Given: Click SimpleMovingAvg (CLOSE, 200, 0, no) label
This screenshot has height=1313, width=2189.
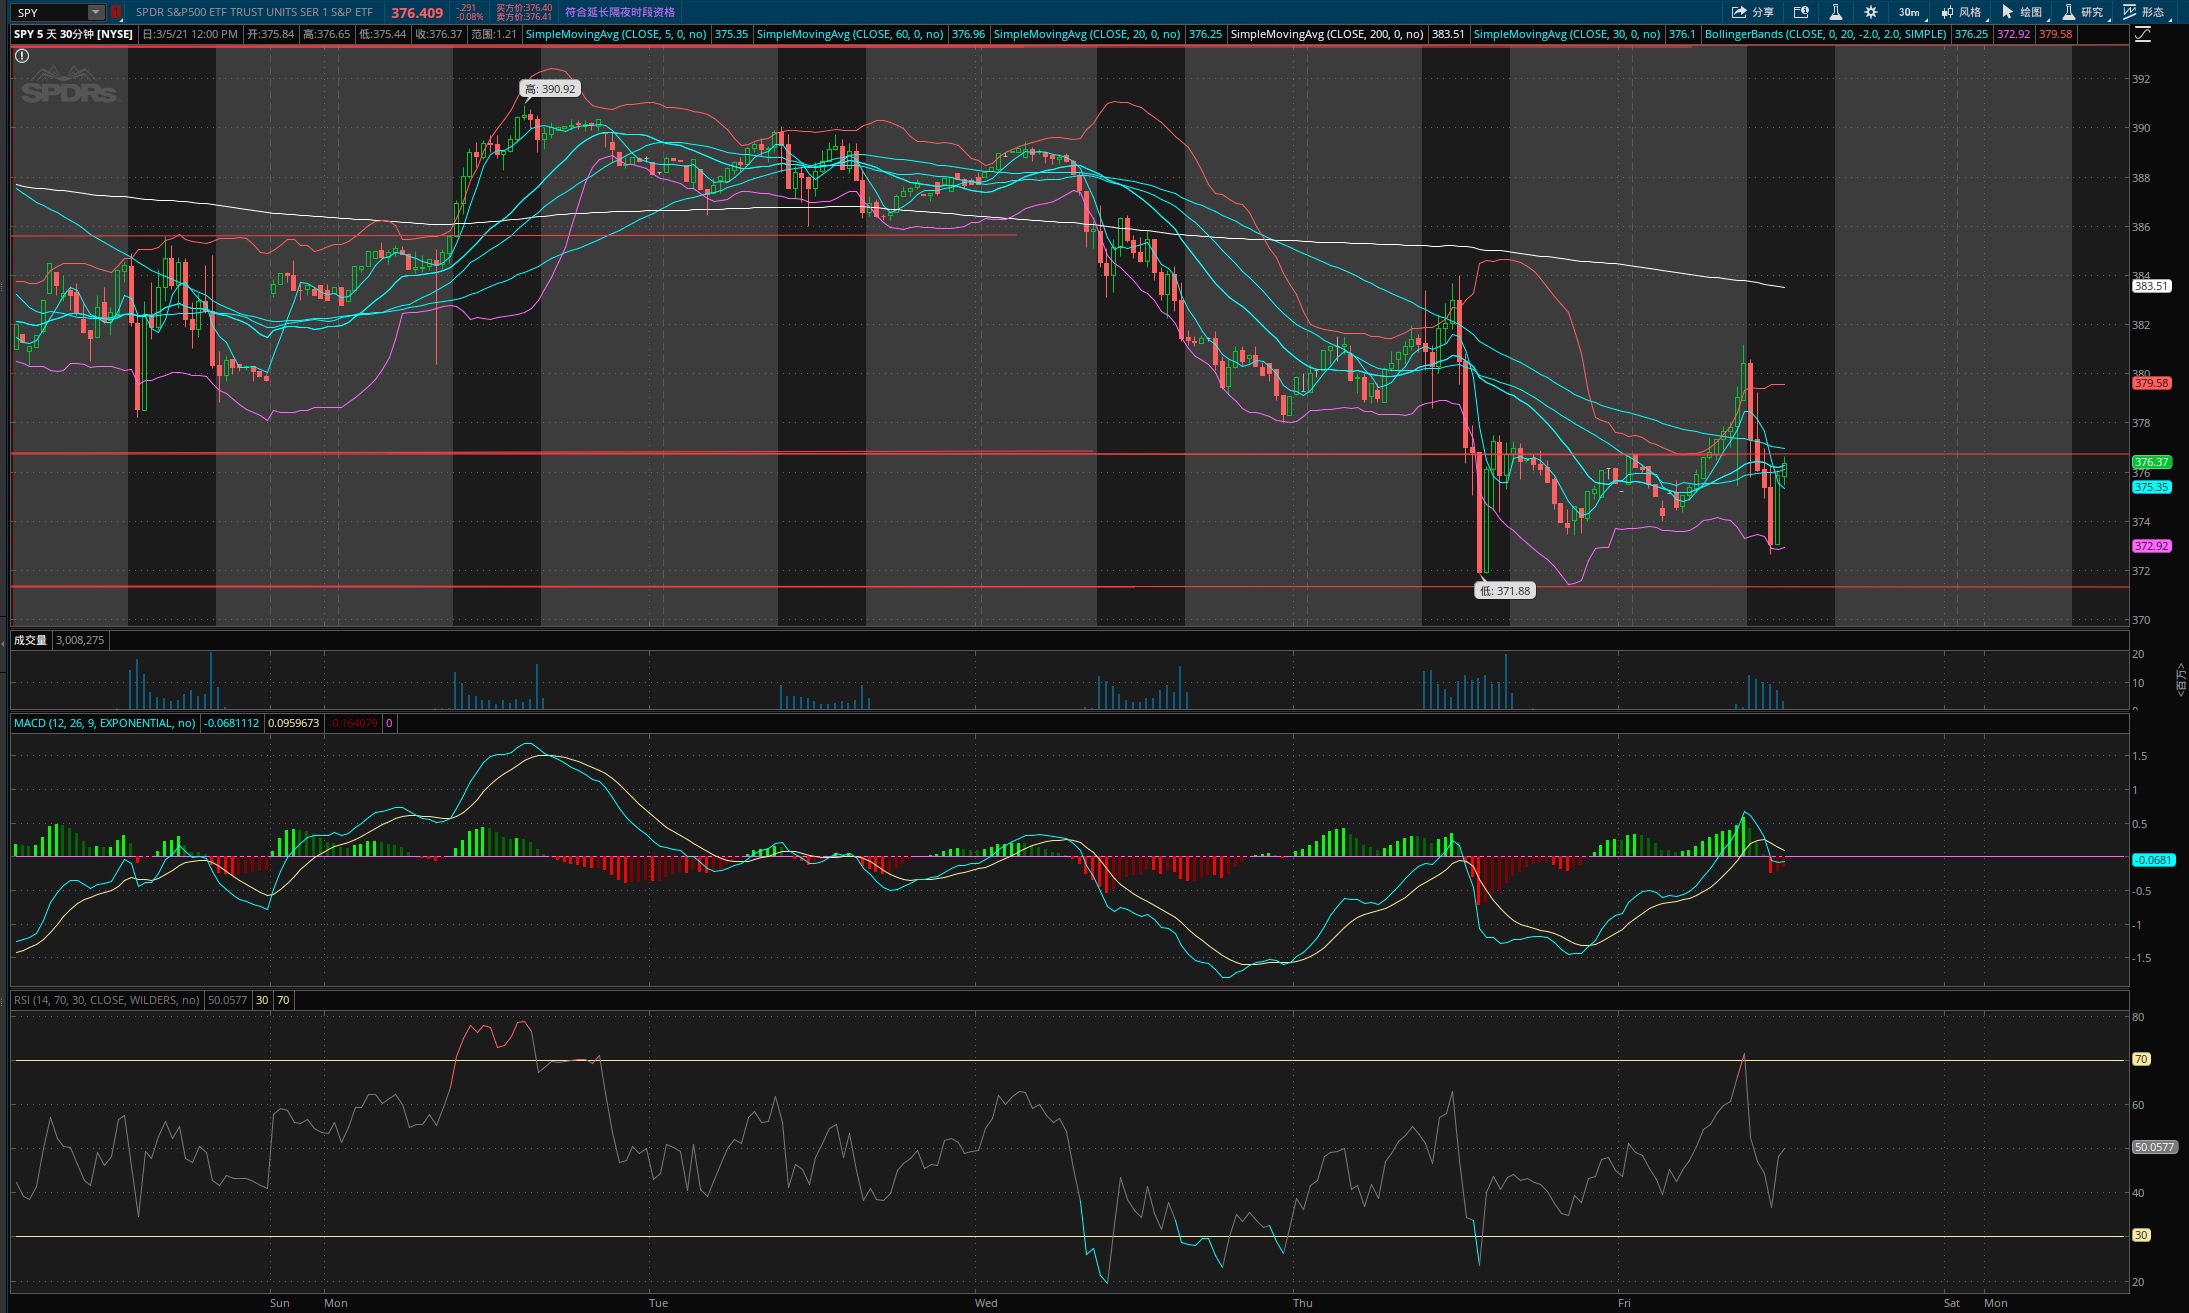Looking at the screenshot, I should coord(1327,34).
